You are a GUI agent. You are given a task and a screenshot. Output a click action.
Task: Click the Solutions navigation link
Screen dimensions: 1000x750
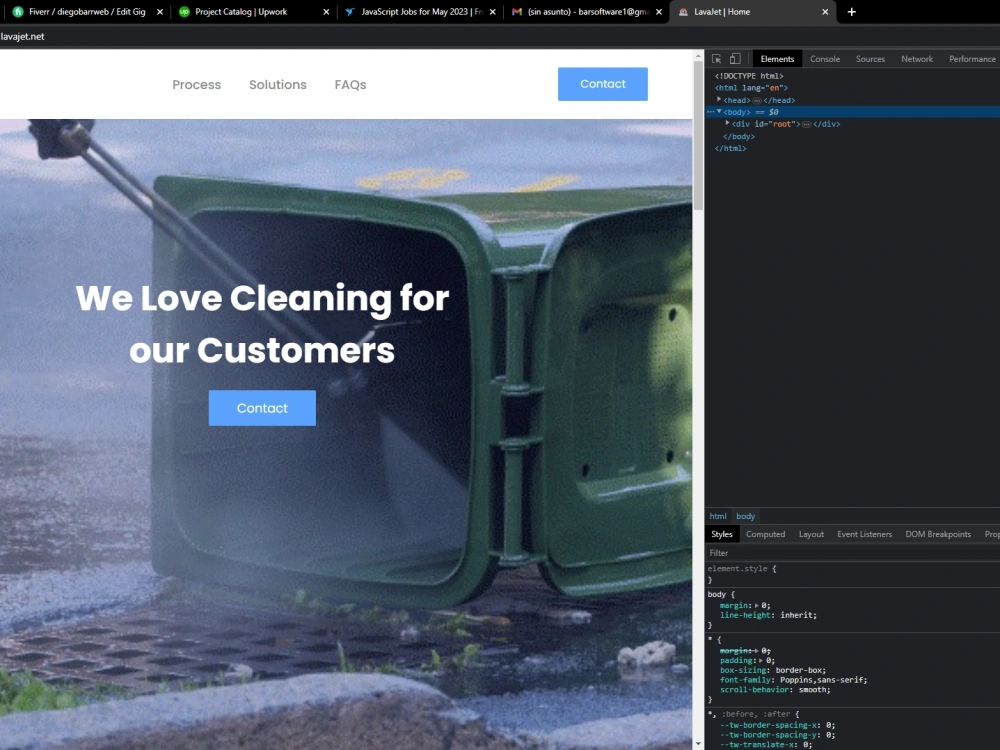pyautogui.click(x=277, y=84)
